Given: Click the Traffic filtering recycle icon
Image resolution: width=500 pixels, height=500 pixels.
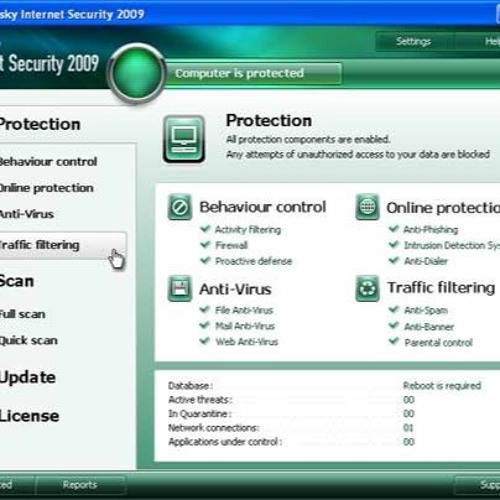Looking at the screenshot, I should 367,288.
